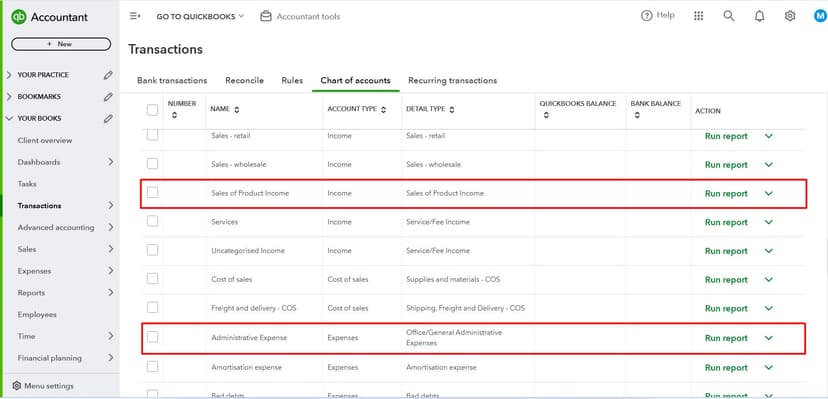Switch to the Reconcile tab
The image size is (828, 399).
[x=244, y=81]
